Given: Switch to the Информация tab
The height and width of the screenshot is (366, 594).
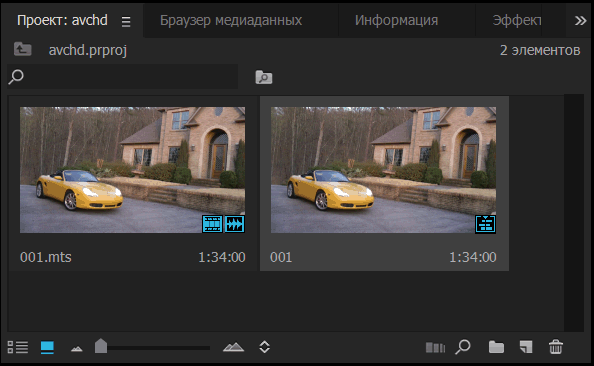Looking at the screenshot, I should pyautogui.click(x=396, y=20).
